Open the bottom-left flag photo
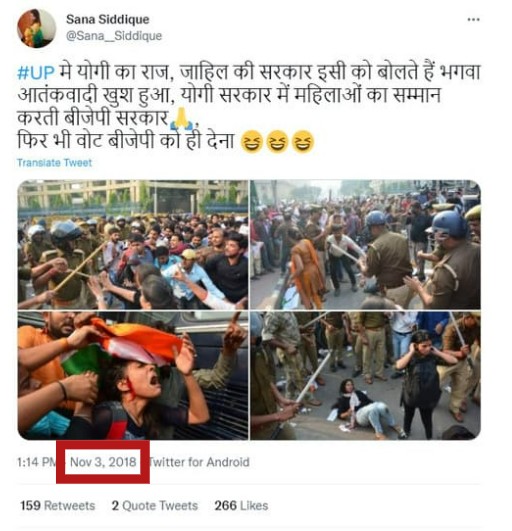This screenshot has width=512, height=531. coord(133,376)
